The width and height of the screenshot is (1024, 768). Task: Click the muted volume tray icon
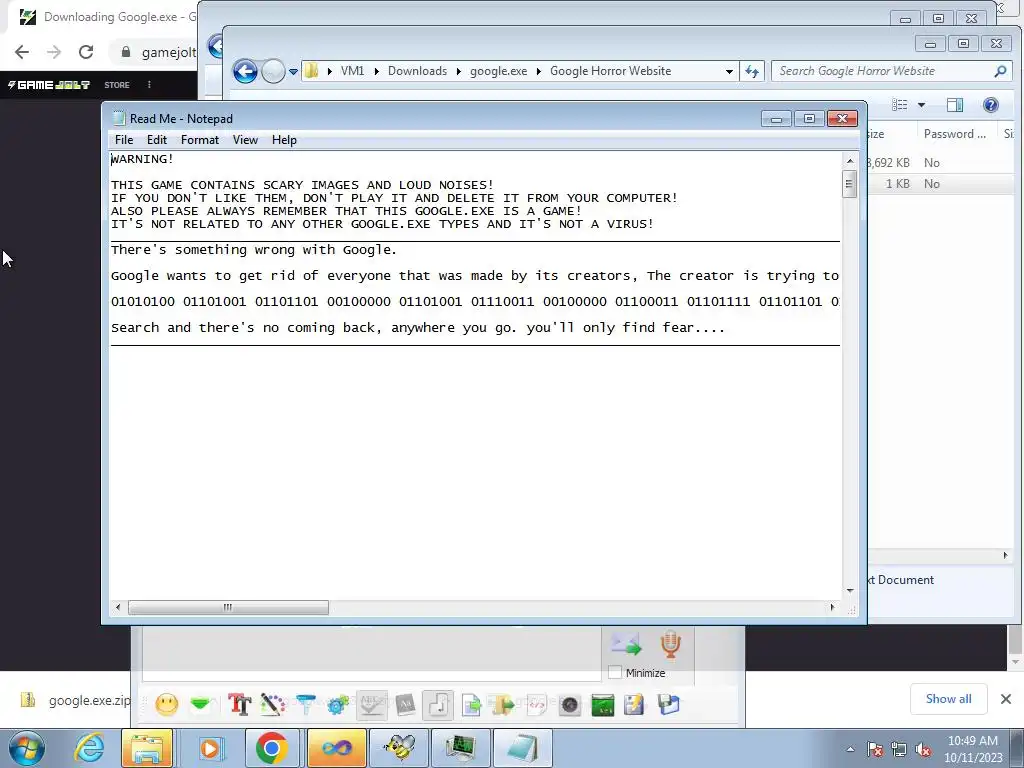(x=923, y=749)
